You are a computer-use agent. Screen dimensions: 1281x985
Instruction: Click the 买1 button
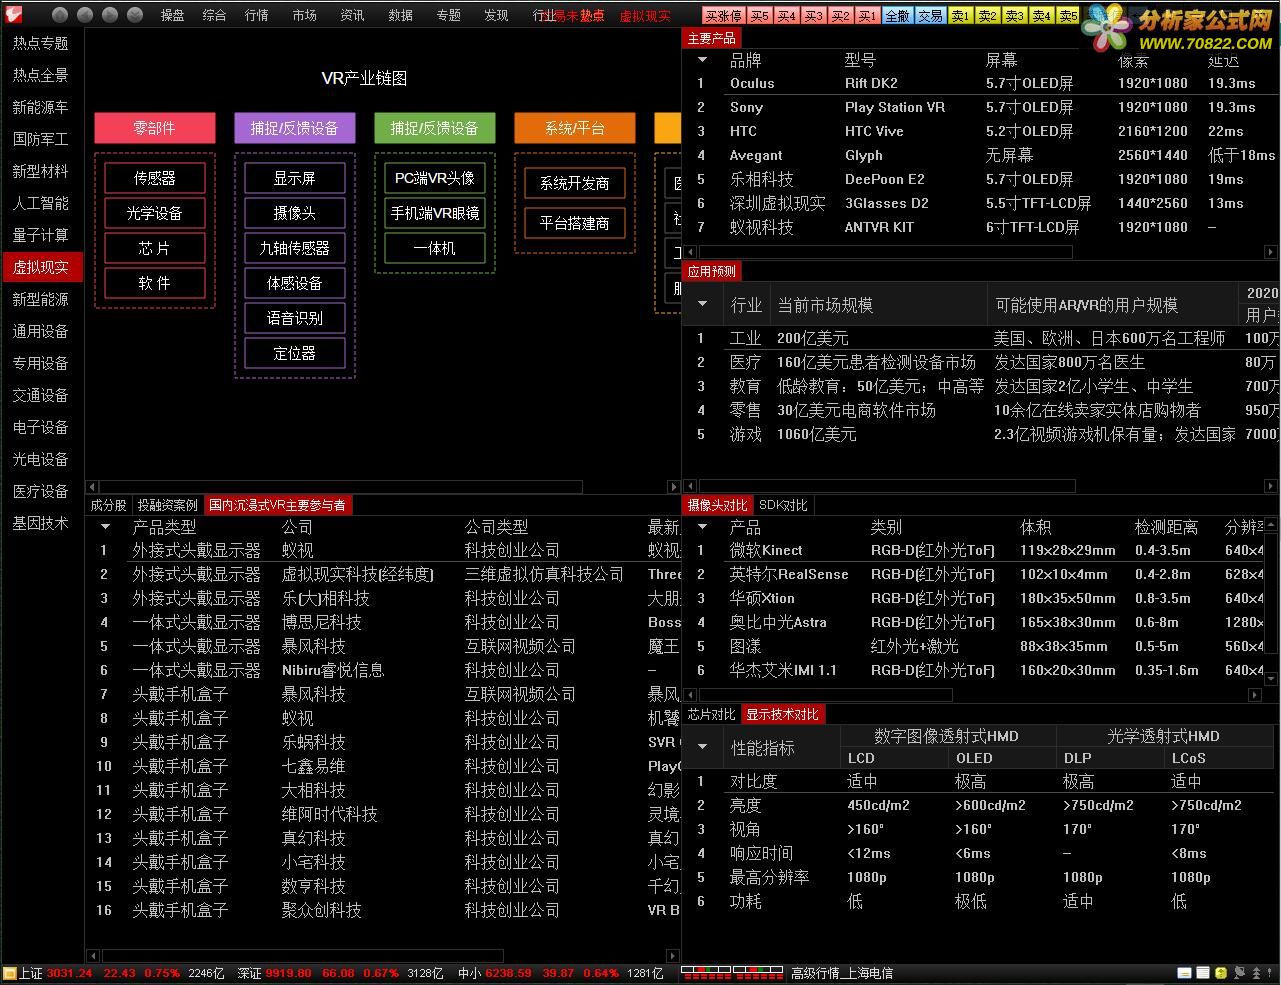[x=868, y=16]
